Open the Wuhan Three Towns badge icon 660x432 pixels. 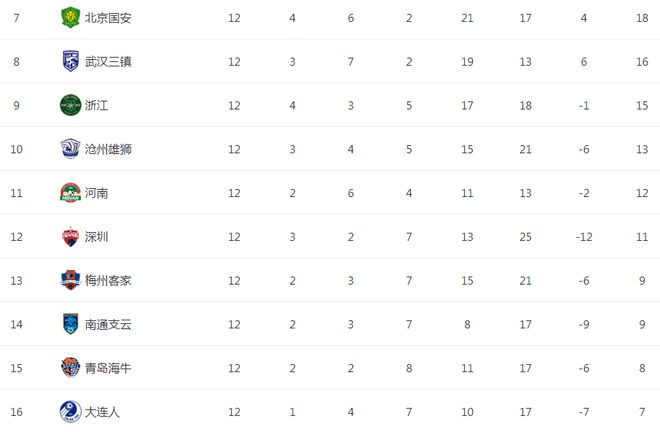pyautogui.click(x=70, y=61)
